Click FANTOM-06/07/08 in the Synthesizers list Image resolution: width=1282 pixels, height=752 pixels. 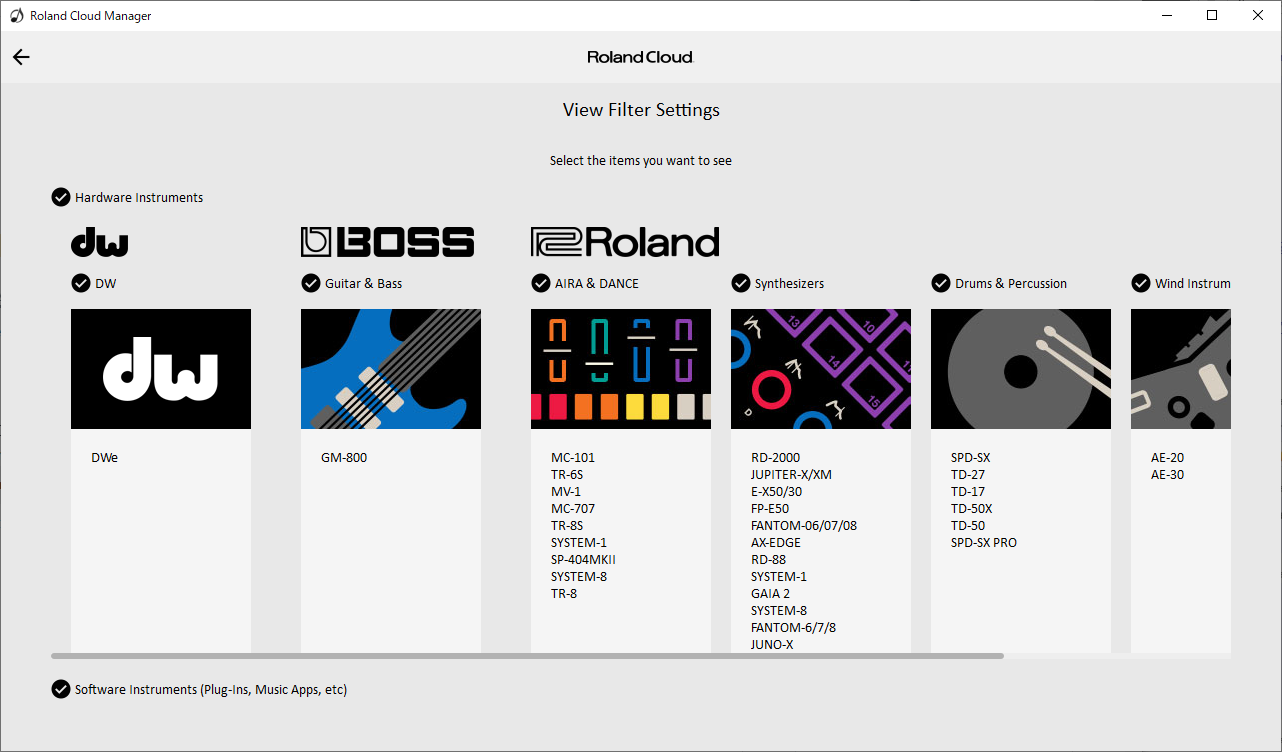pos(804,526)
